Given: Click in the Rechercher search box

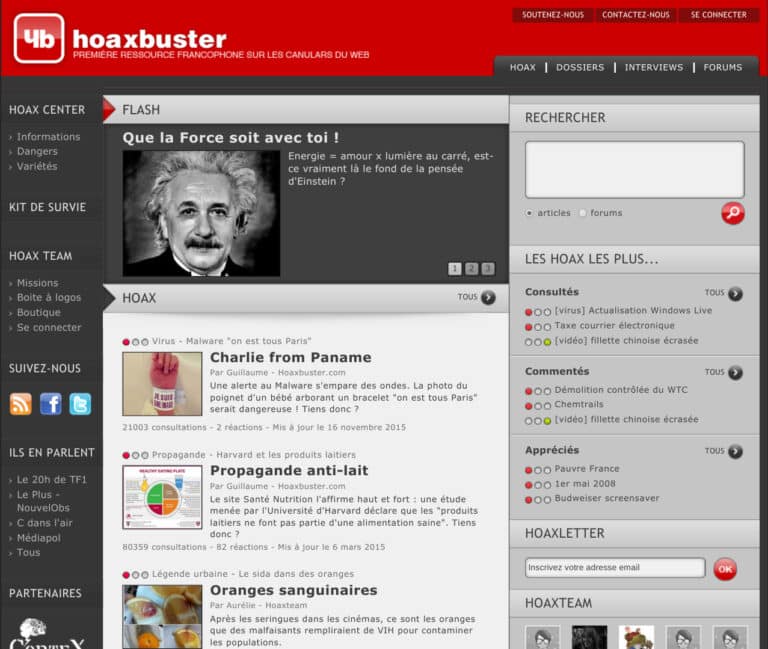Looking at the screenshot, I should pos(635,169).
